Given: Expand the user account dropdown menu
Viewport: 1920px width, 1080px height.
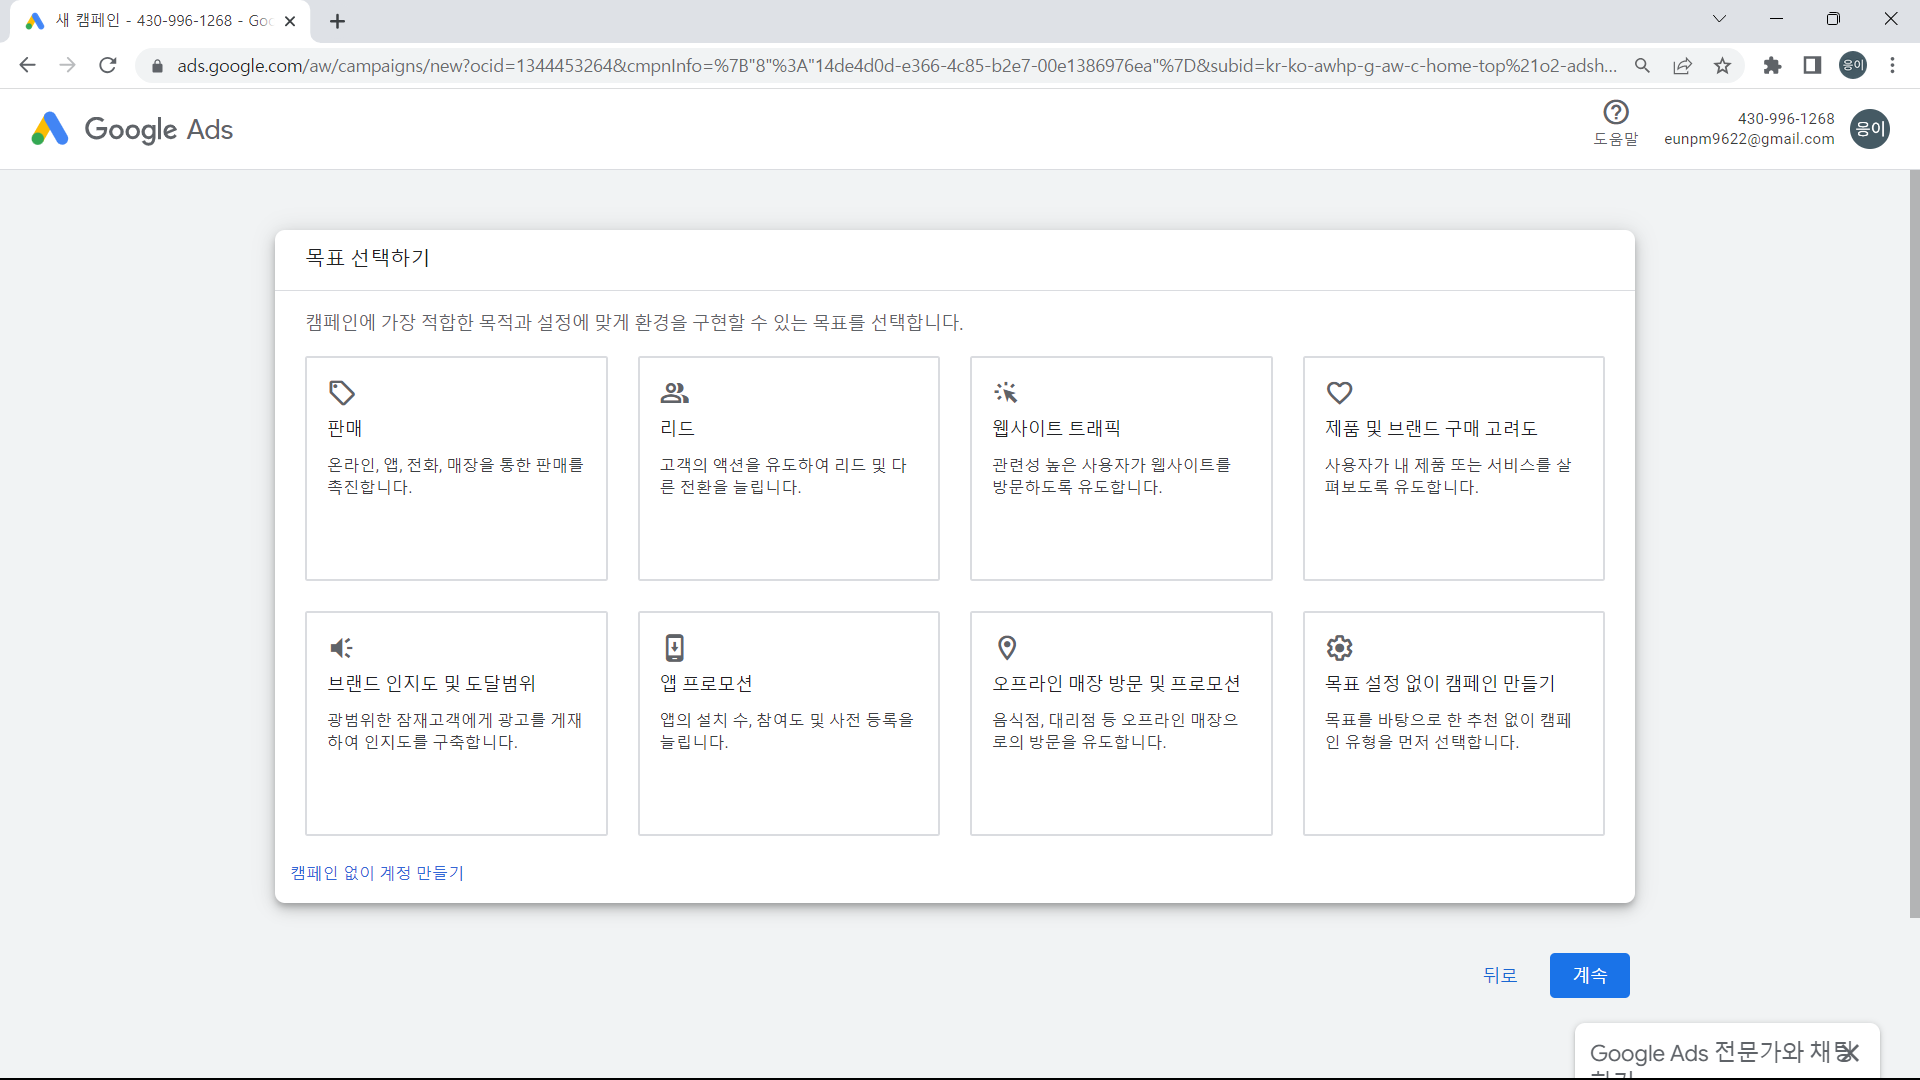Looking at the screenshot, I should tap(1870, 128).
